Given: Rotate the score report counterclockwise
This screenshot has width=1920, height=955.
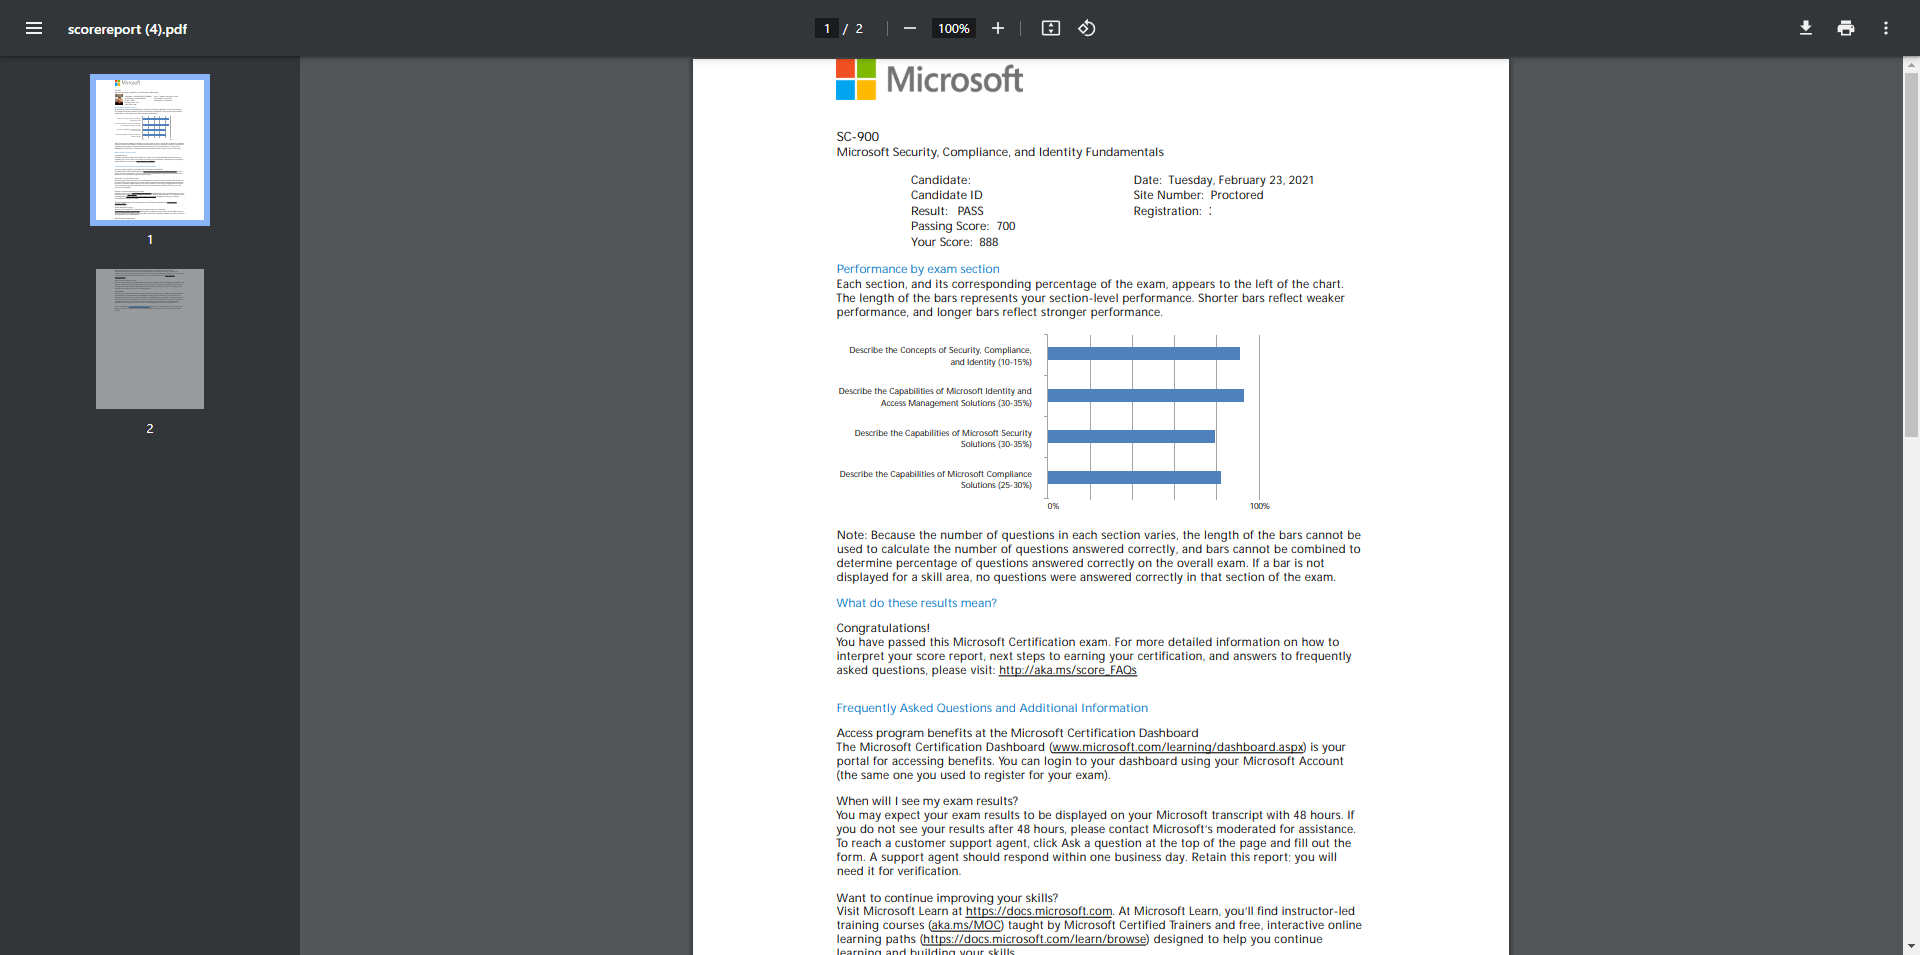Looking at the screenshot, I should click(x=1086, y=29).
